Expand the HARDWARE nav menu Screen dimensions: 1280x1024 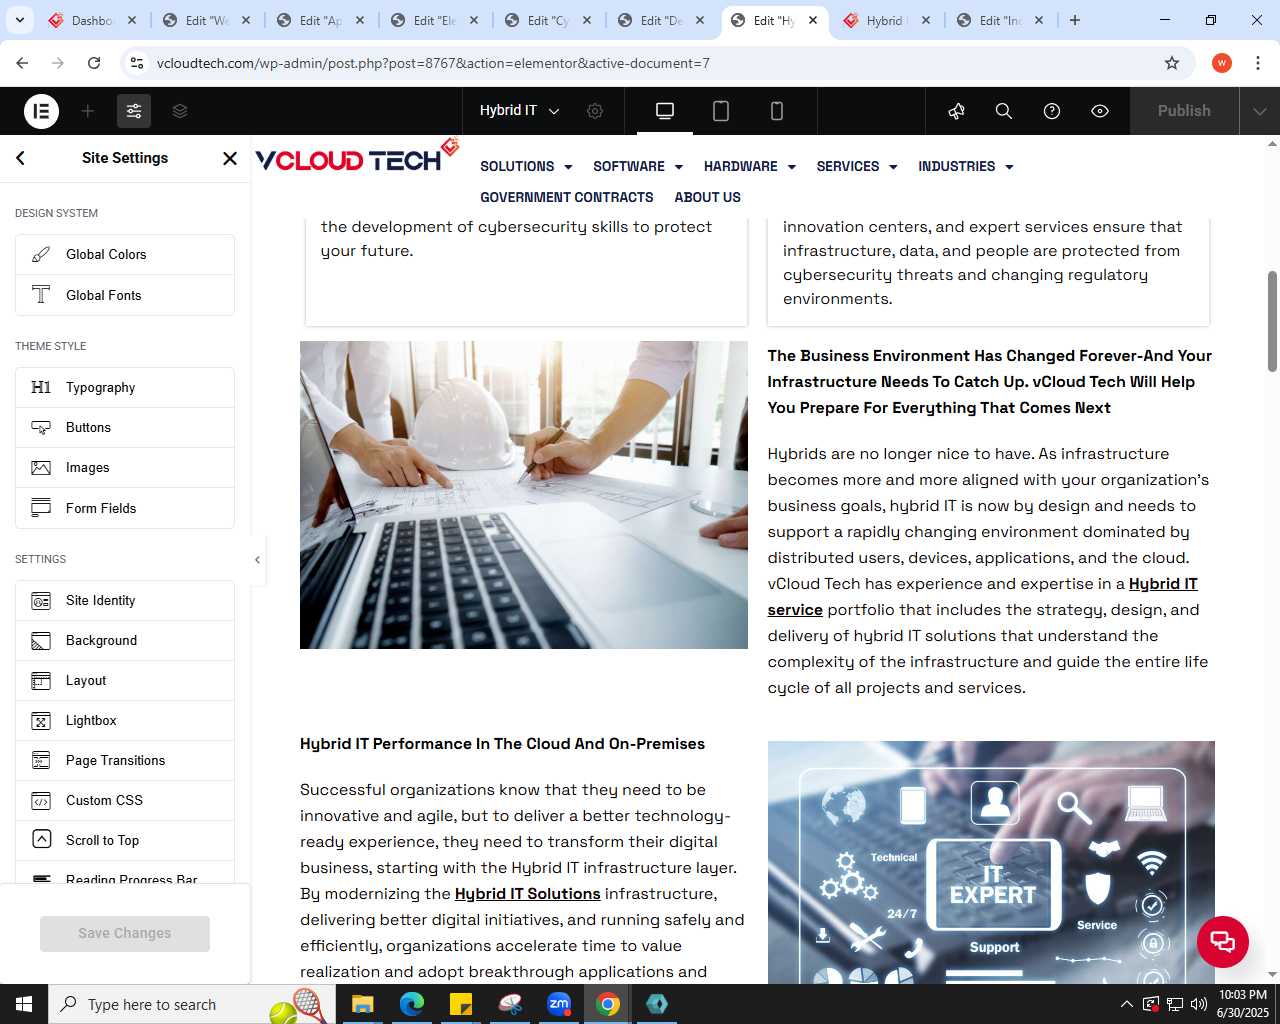[750, 166]
